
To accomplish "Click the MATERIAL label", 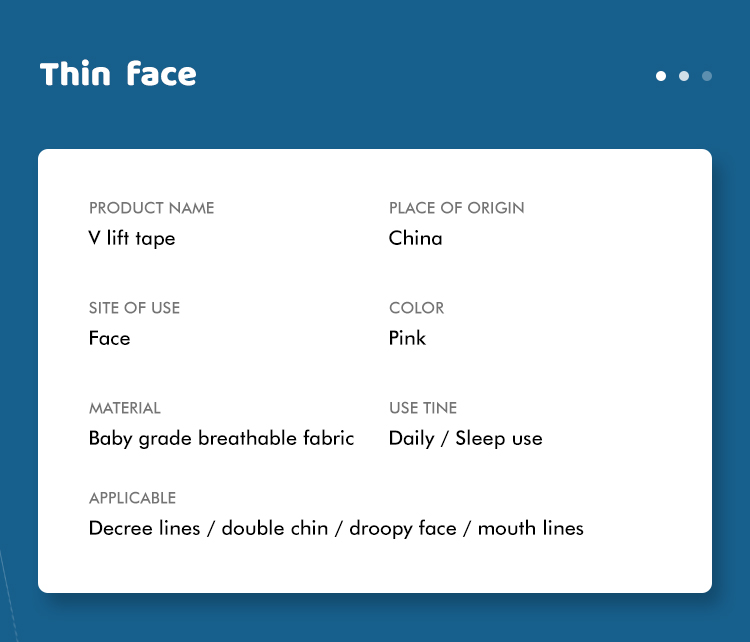I will click(124, 408).
